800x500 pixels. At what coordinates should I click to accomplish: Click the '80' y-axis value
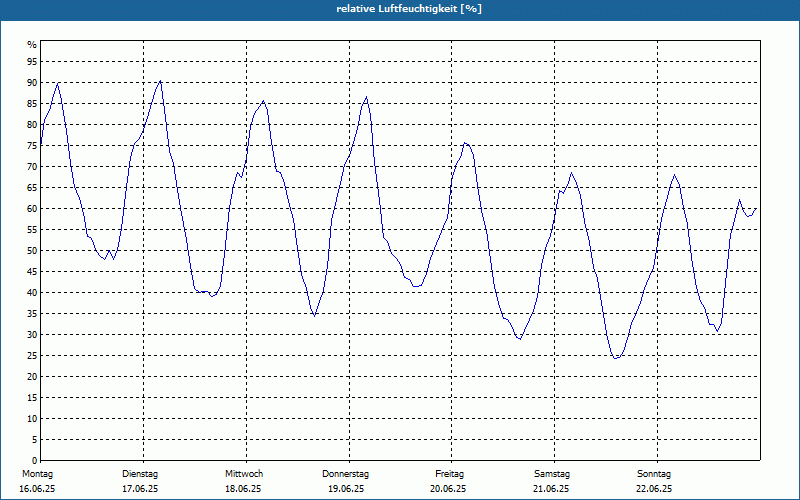point(32,124)
